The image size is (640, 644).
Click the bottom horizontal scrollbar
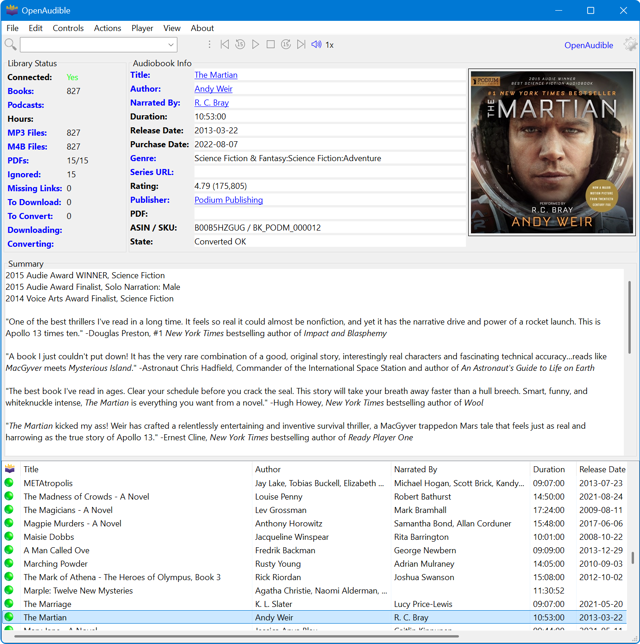coord(237,637)
